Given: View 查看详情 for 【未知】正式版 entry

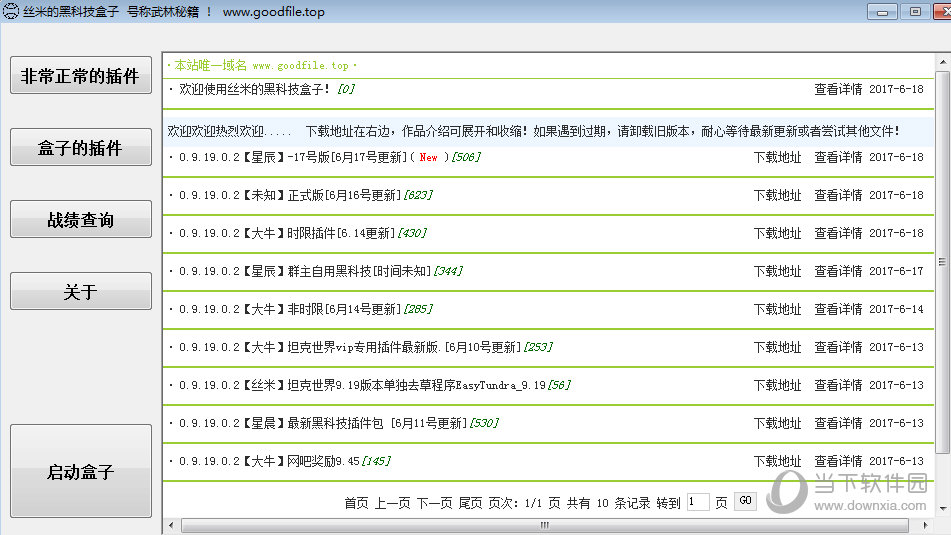Looking at the screenshot, I should (x=838, y=195).
